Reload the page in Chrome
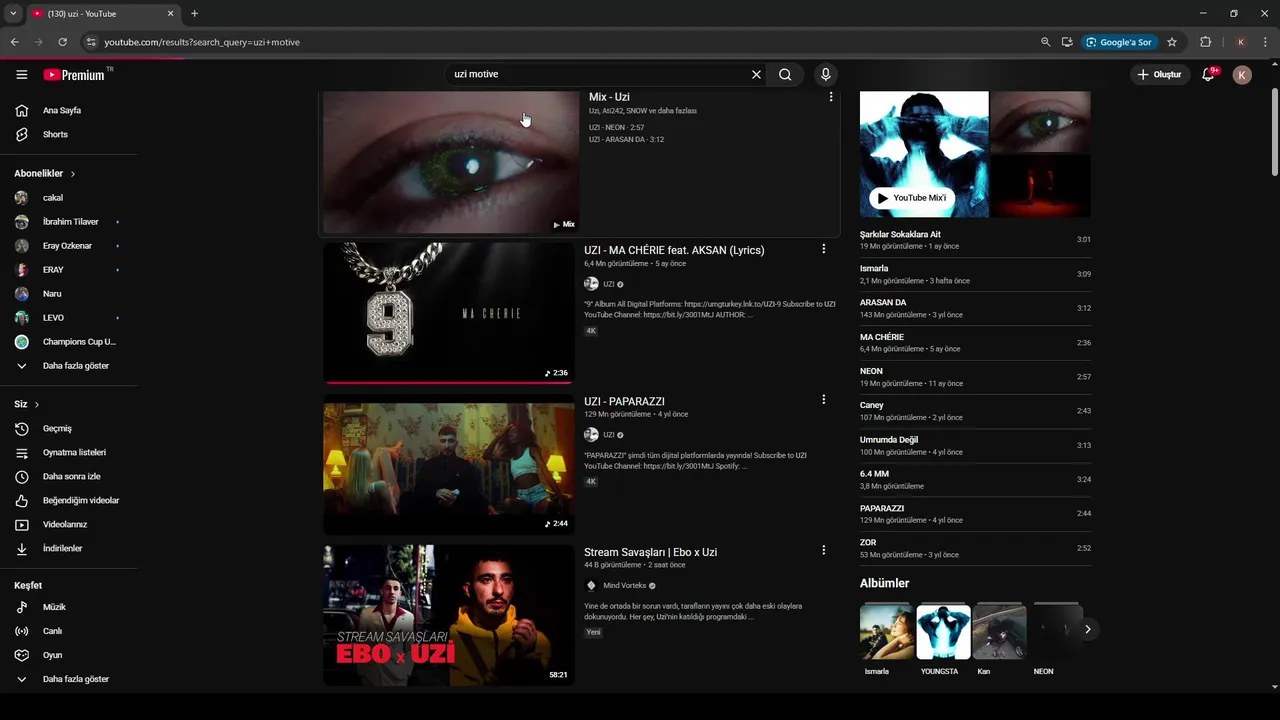1280x720 pixels. [62, 42]
